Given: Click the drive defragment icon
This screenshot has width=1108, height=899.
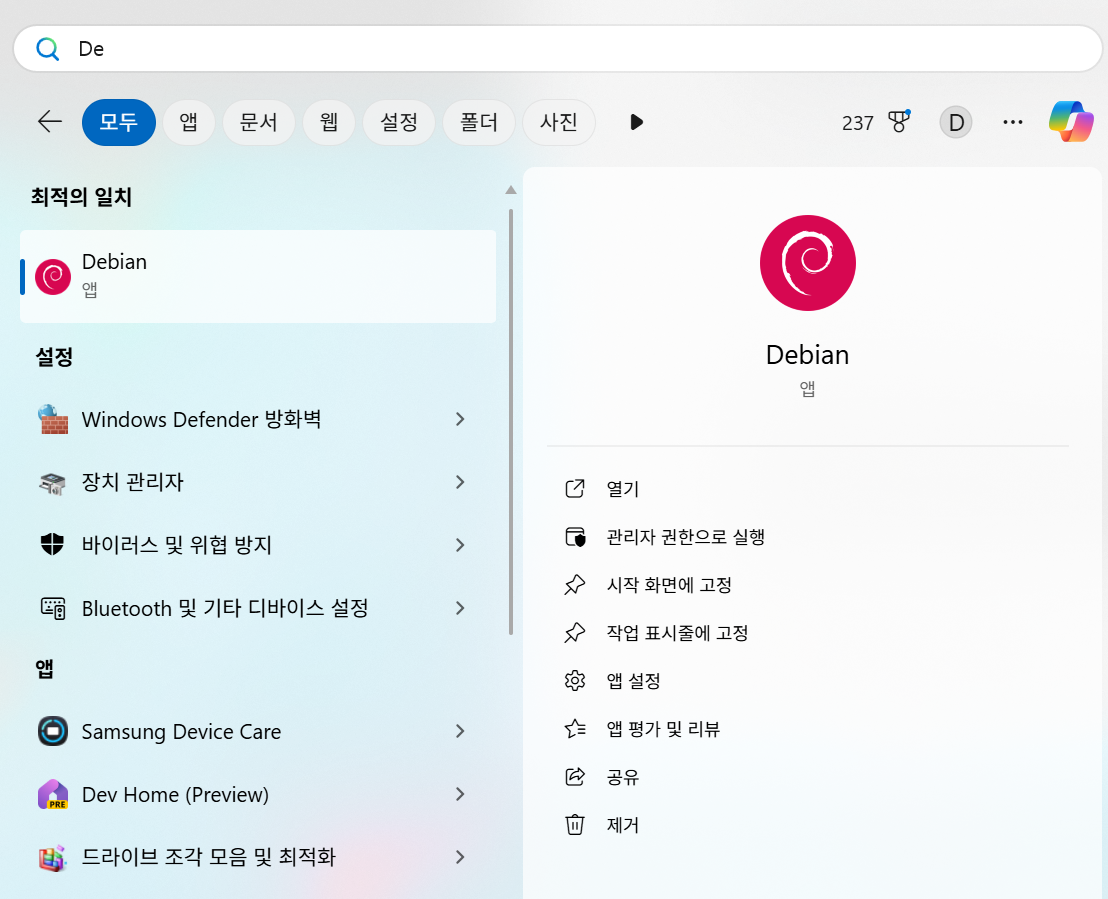Looking at the screenshot, I should (53, 857).
